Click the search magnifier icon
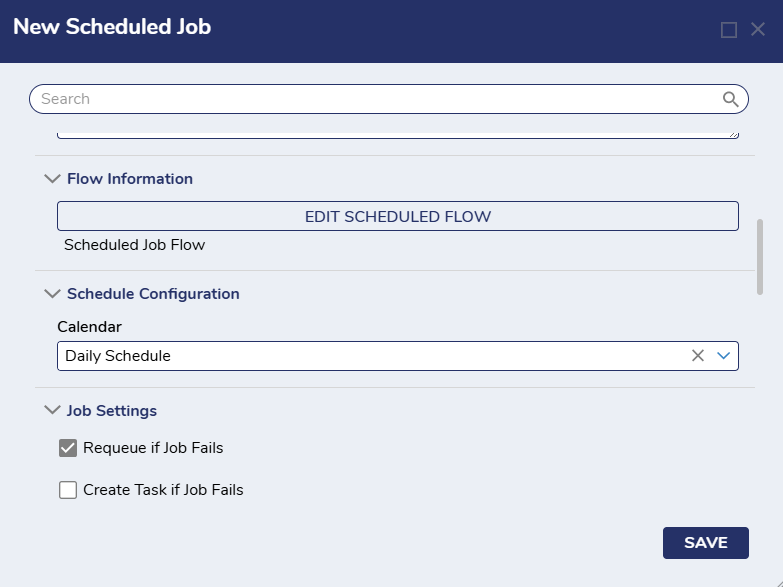The width and height of the screenshot is (783, 587). pos(731,99)
